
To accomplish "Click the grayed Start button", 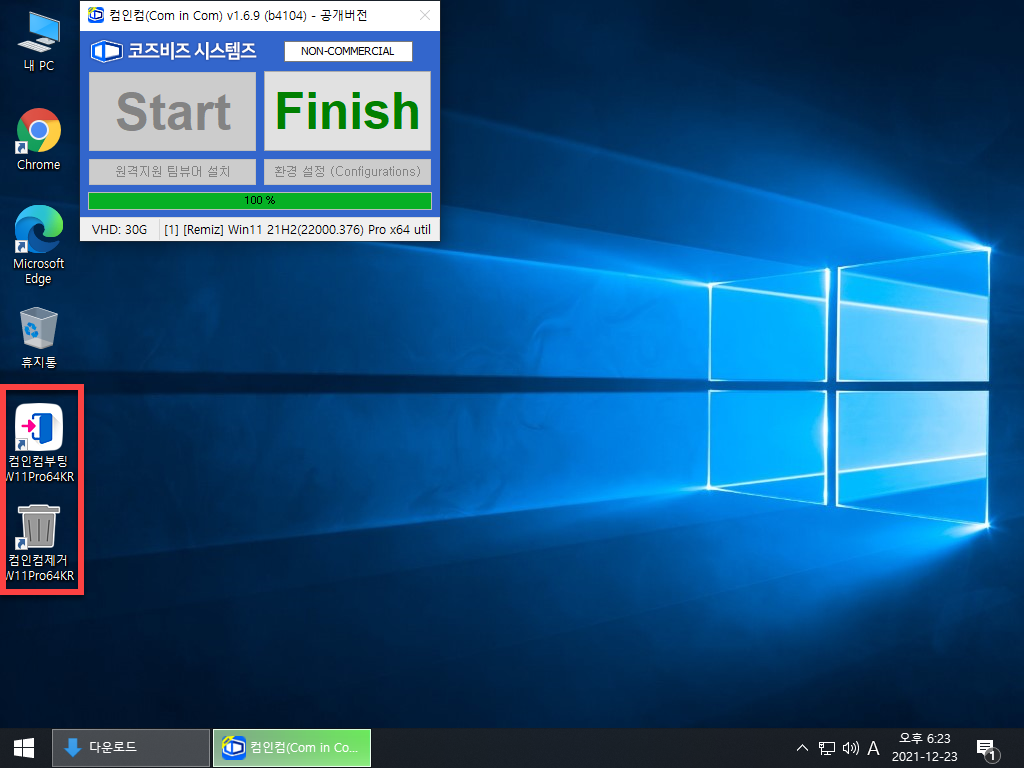I will (172, 111).
